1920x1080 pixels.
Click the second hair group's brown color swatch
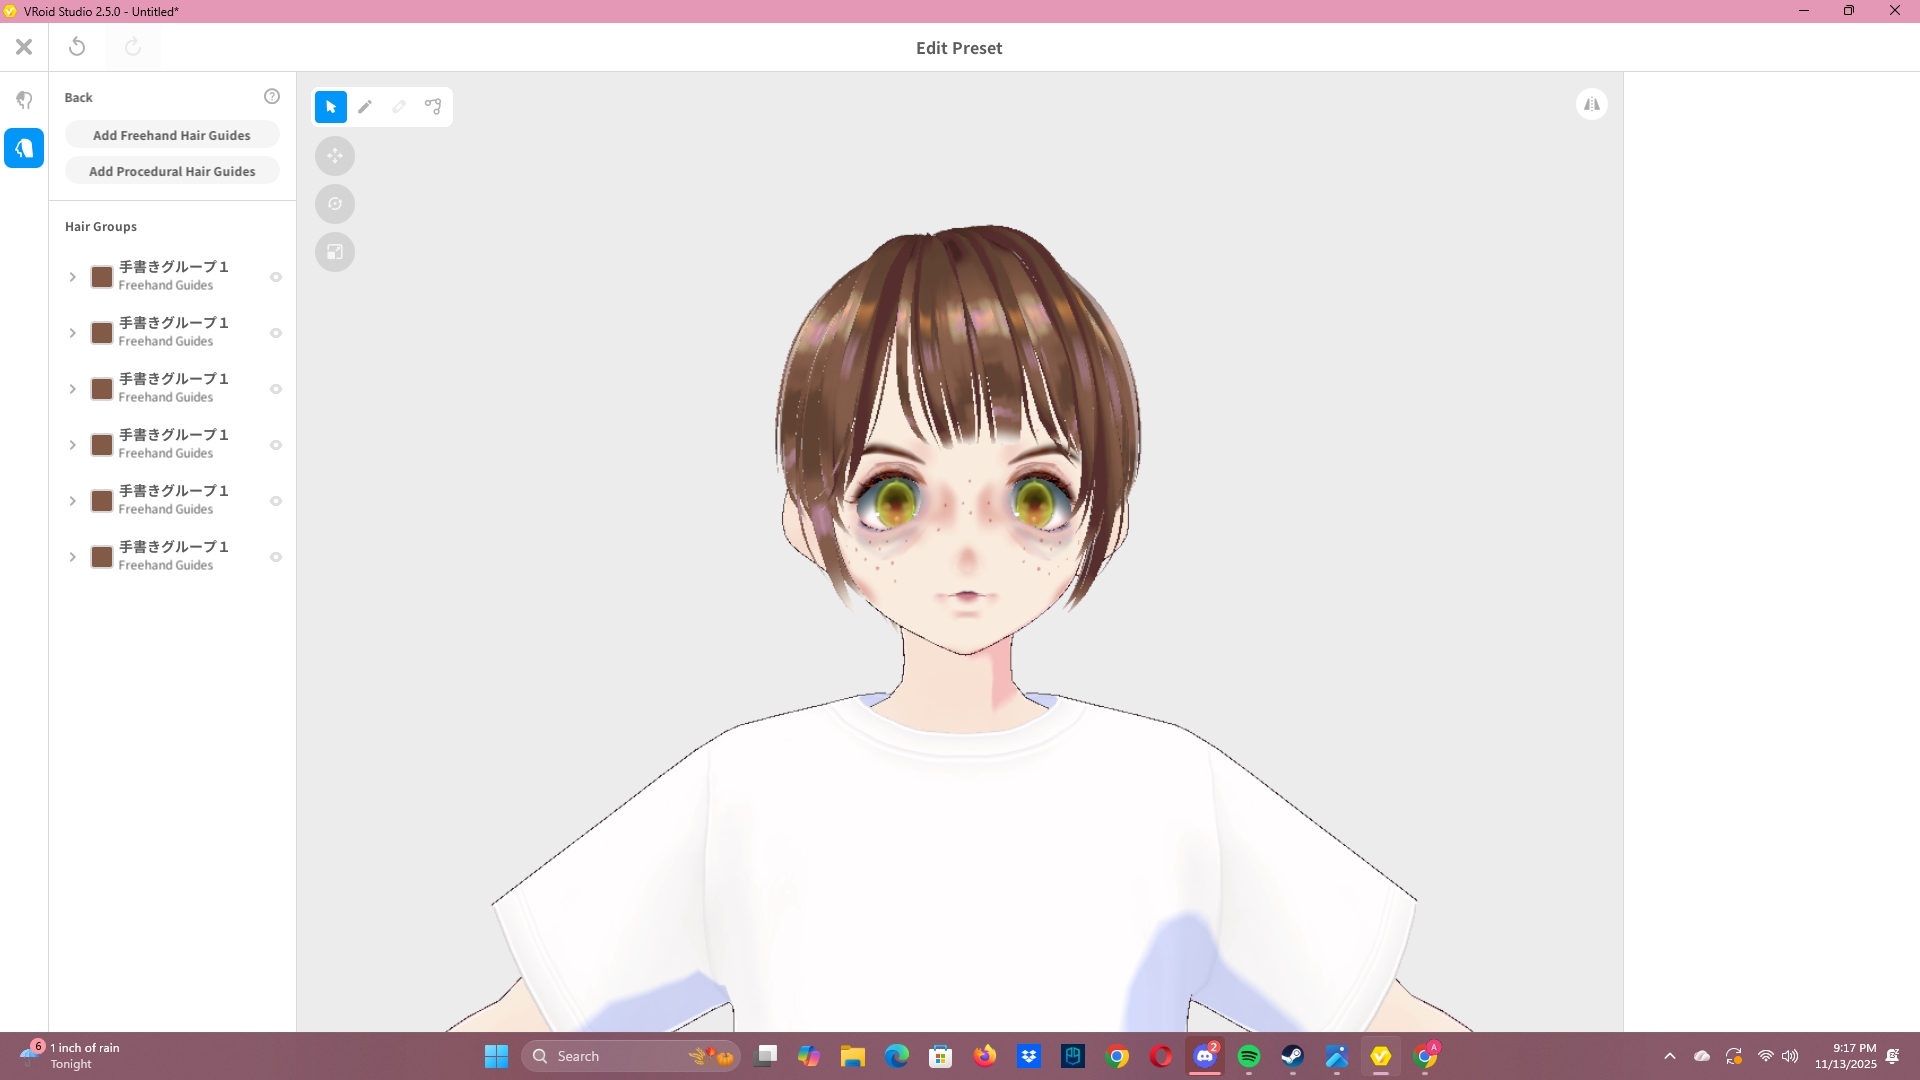(102, 333)
